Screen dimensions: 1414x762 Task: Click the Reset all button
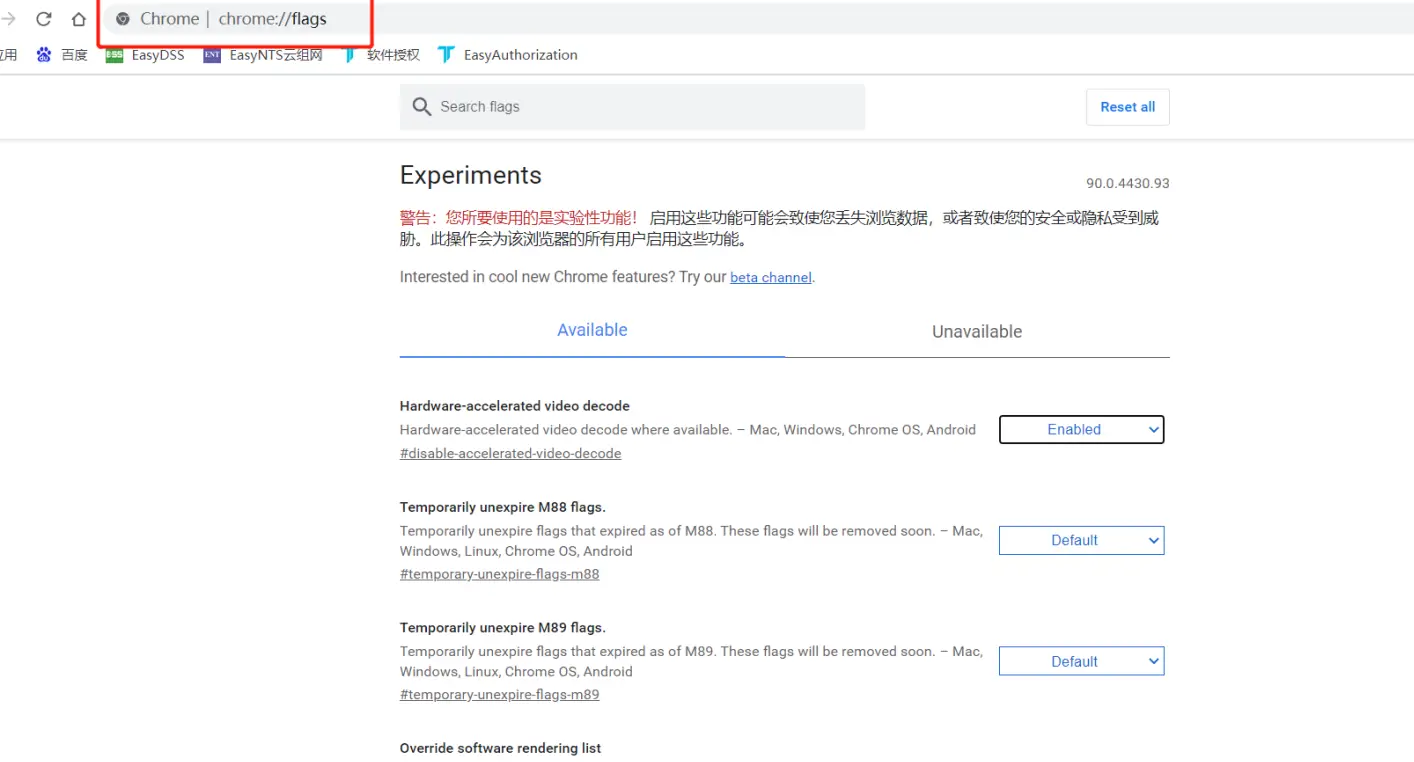click(x=1127, y=107)
